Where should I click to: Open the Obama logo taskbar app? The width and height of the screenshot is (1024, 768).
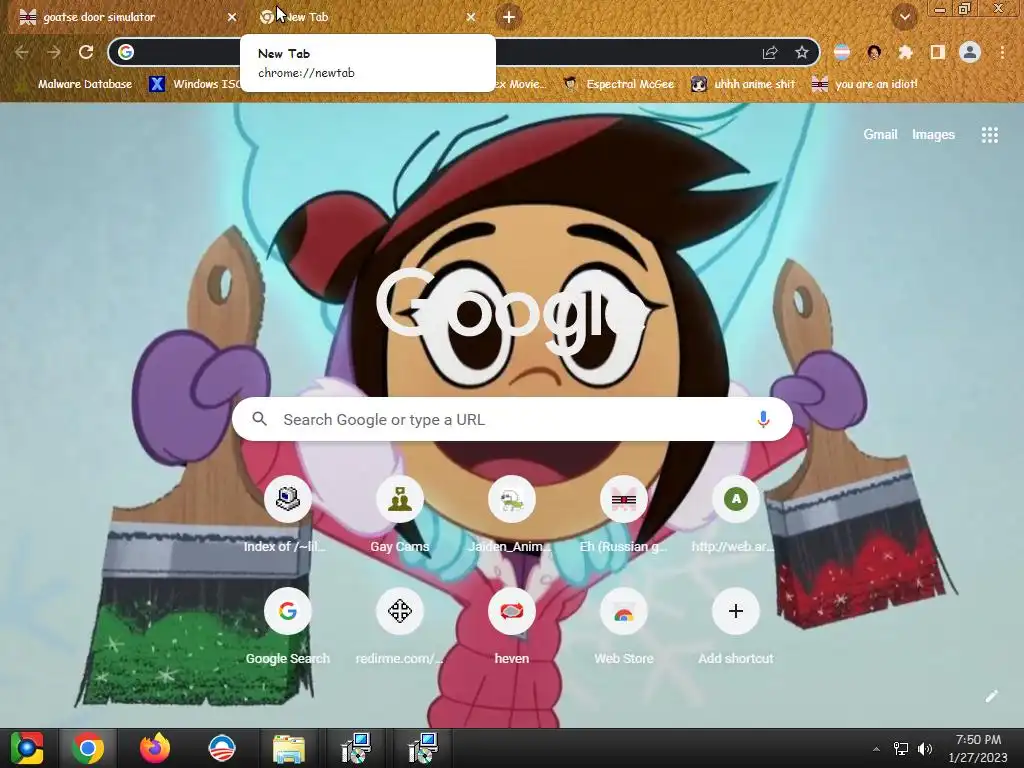click(x=221, y=748)
